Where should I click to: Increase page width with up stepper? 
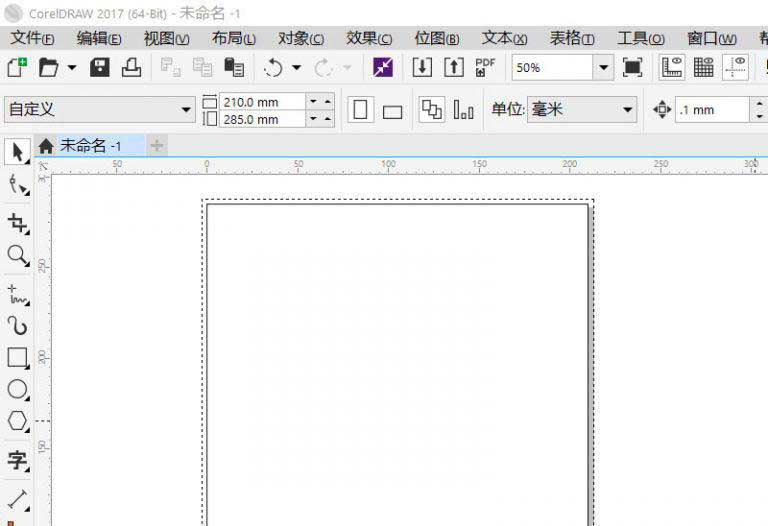tap(328, 101)
